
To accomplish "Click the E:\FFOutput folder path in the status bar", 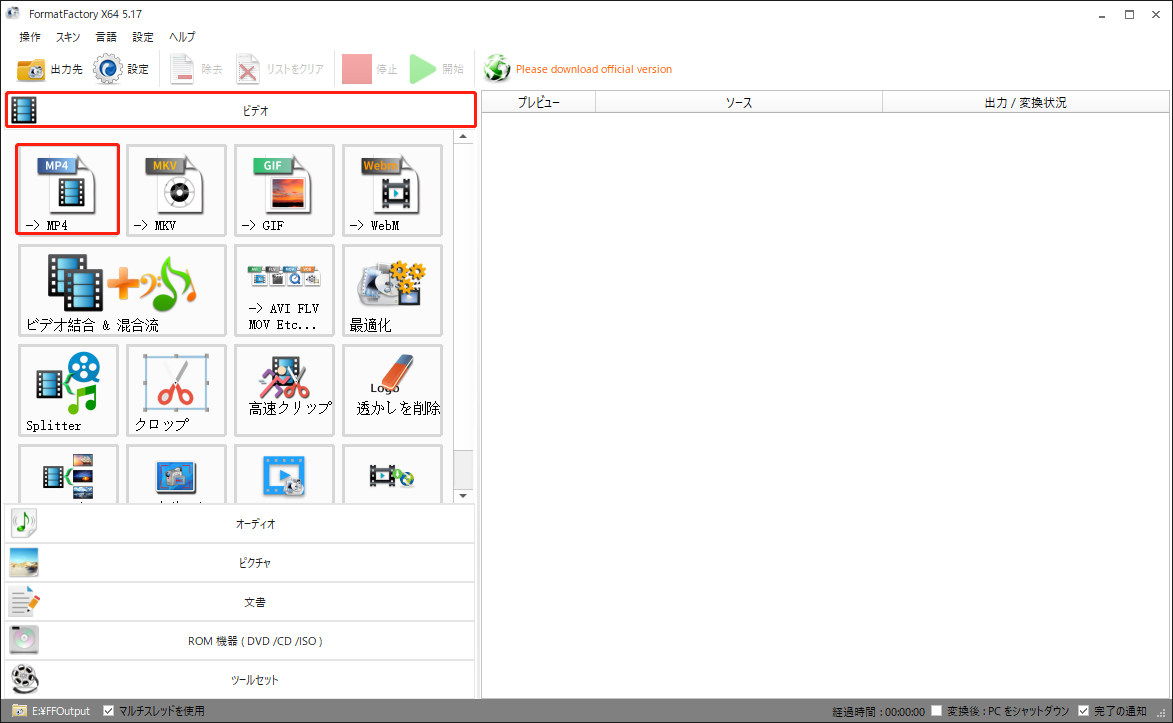I will [61, 711].
